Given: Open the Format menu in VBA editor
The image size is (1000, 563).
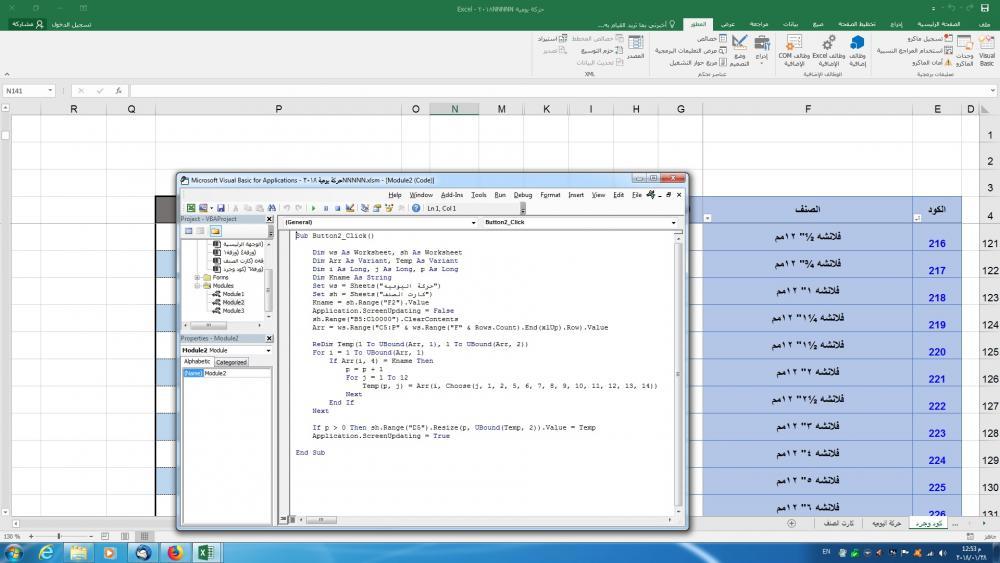Looking at the screenshot, I should point(550,195).
